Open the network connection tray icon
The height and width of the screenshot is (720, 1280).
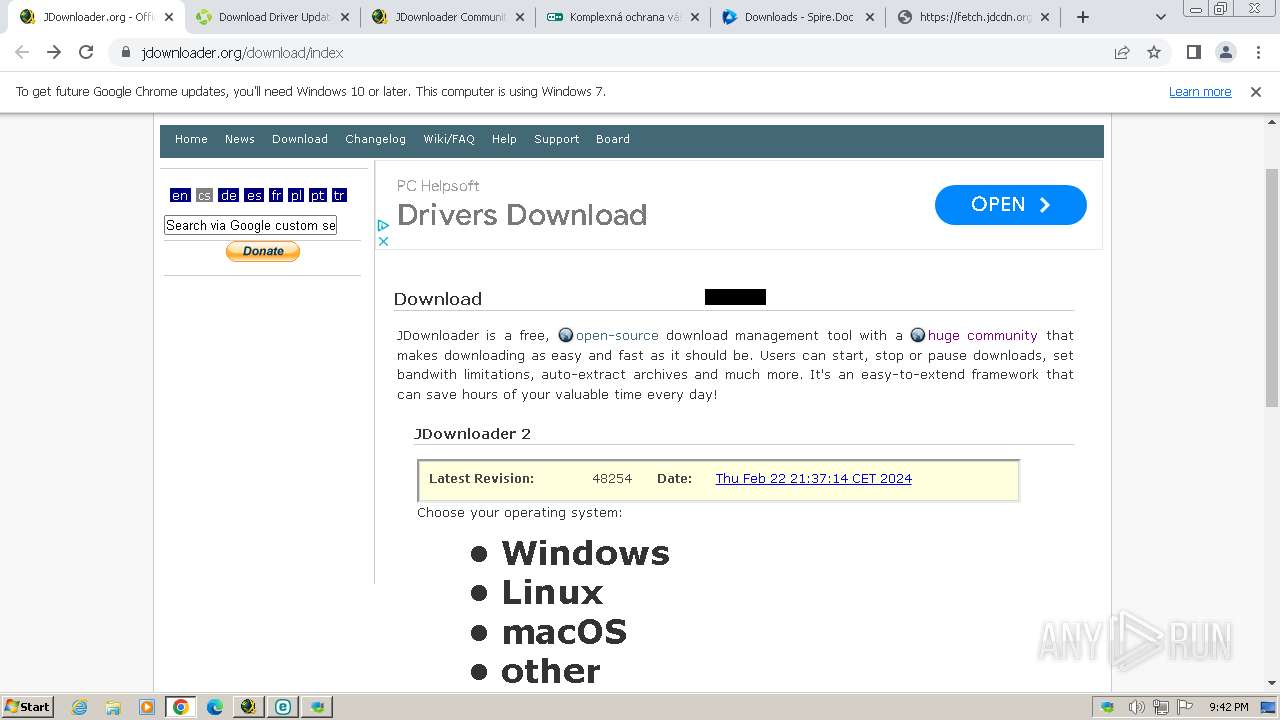(1160, 707)
